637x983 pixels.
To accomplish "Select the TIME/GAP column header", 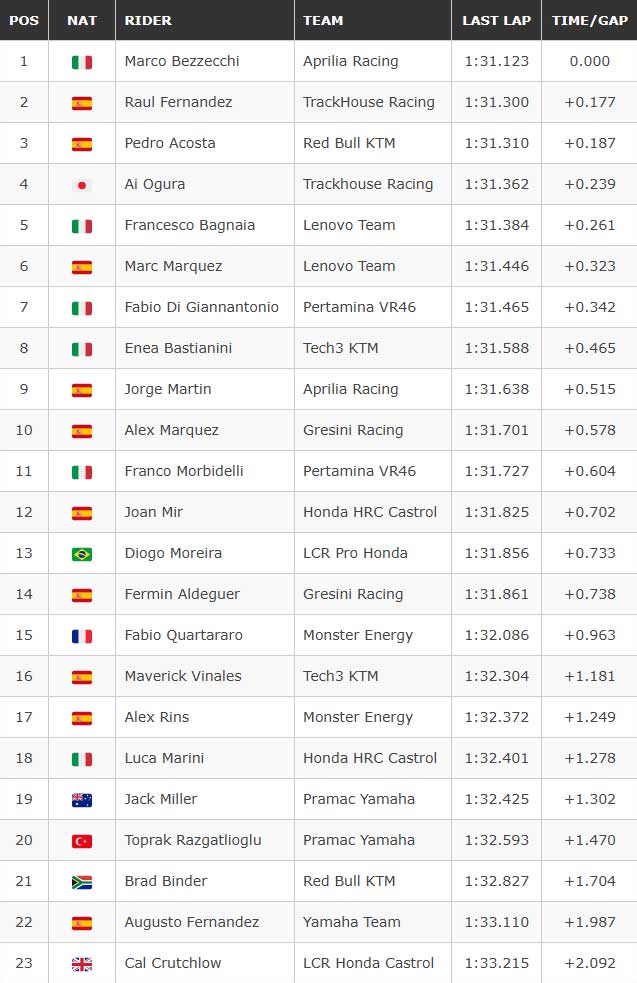I will [x=589, y=20].
